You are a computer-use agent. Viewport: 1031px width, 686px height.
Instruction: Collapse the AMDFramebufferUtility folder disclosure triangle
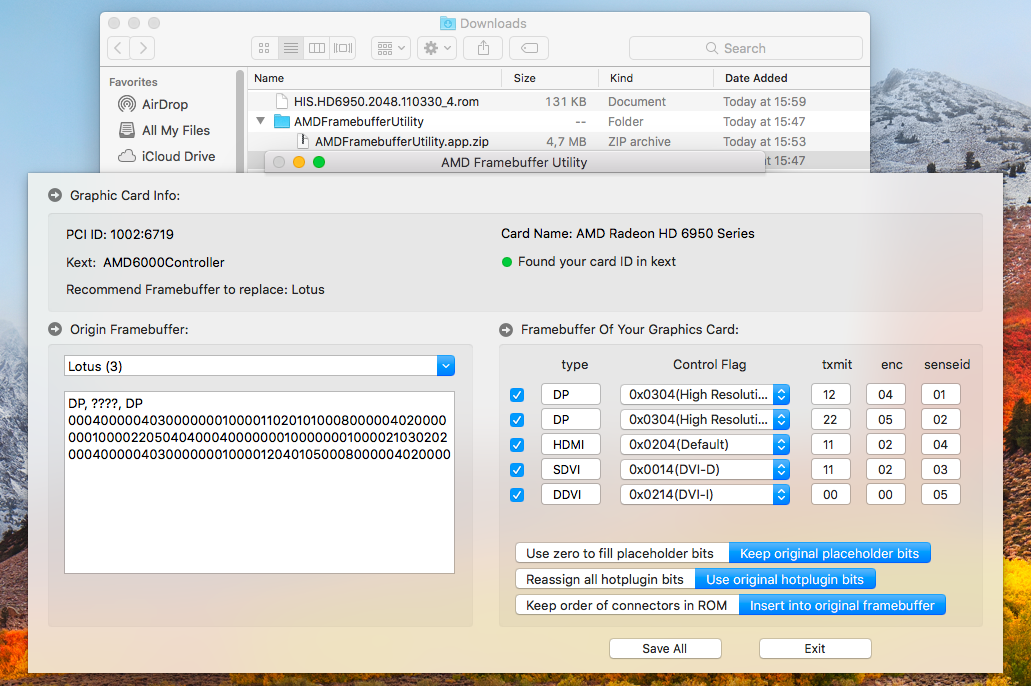tap(261, 122)
